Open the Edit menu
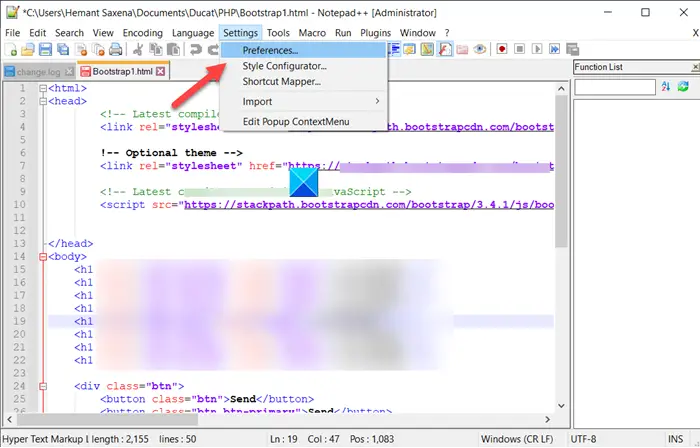 [x=38, y=33]
